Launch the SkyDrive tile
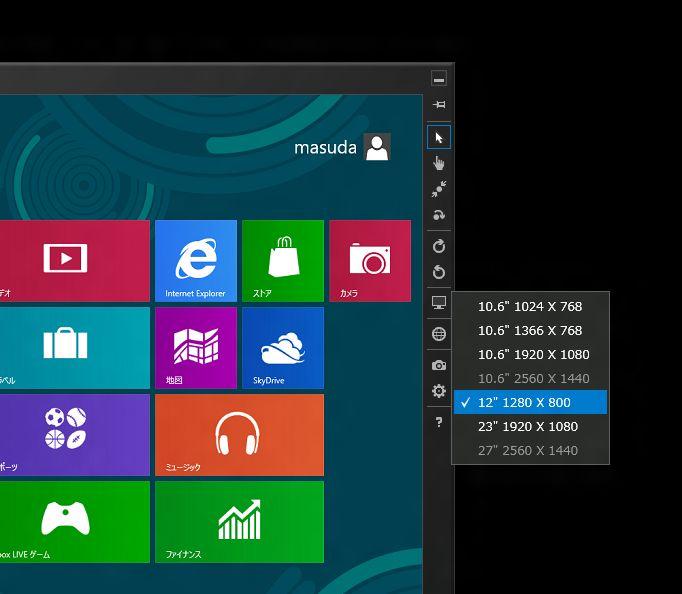This screenshot has height=594, width=682. click(283, 347)
